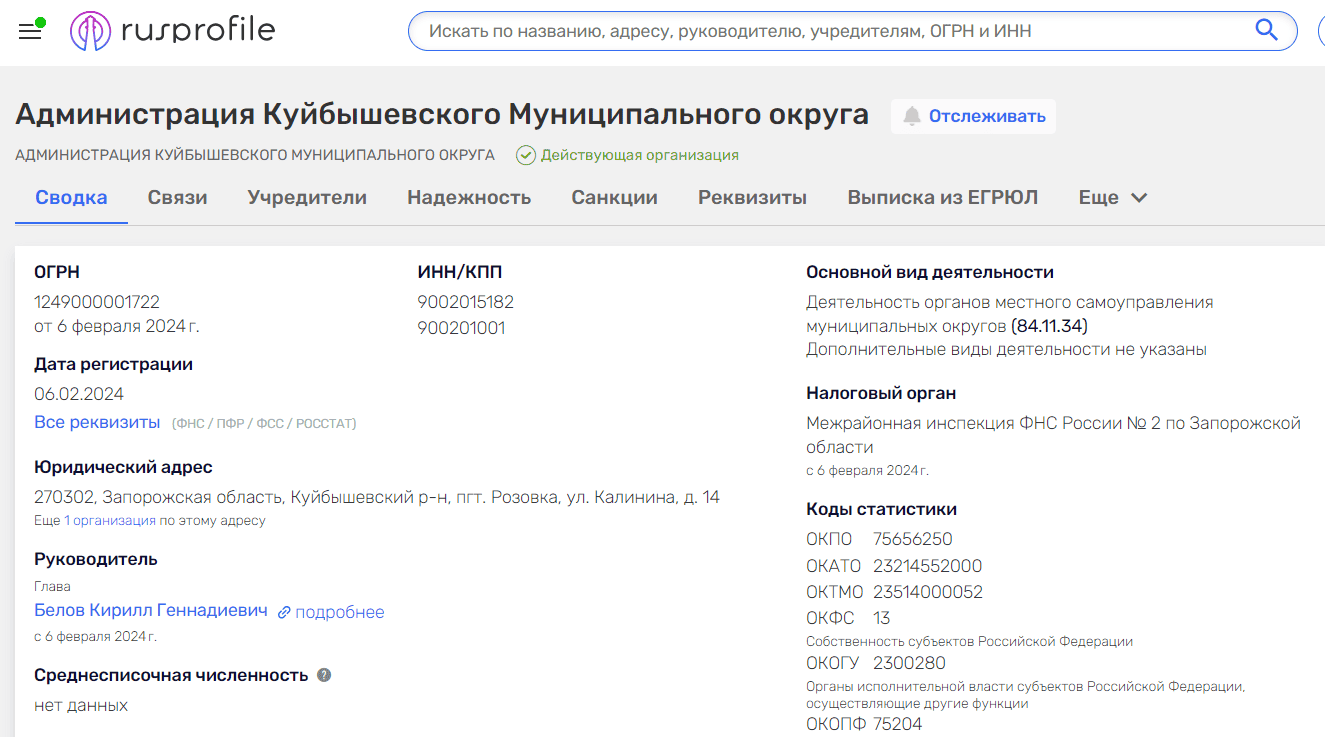Click the ФНС / ПФР / ФСС / РОССТАТ label
The height and width of the screenshot is (737, 1325).
[264, 424]
